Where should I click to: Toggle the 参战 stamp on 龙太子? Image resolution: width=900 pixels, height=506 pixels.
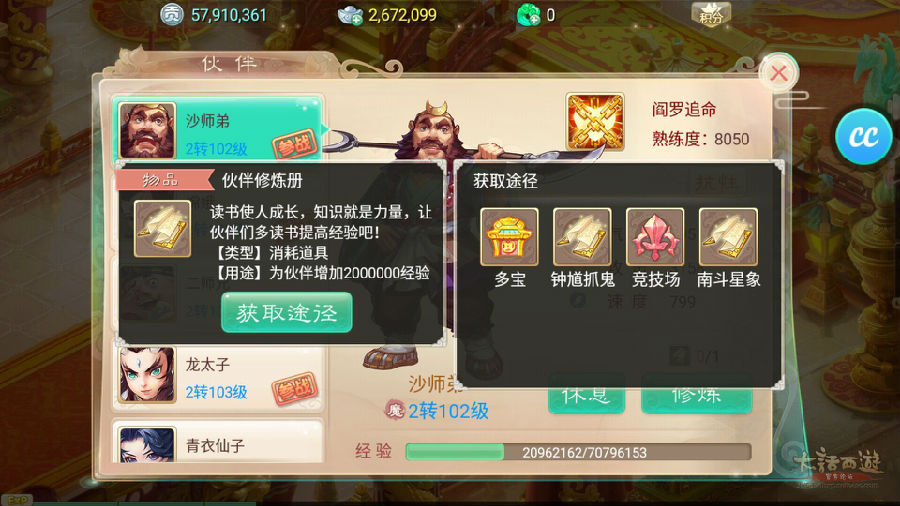(294, 389)
